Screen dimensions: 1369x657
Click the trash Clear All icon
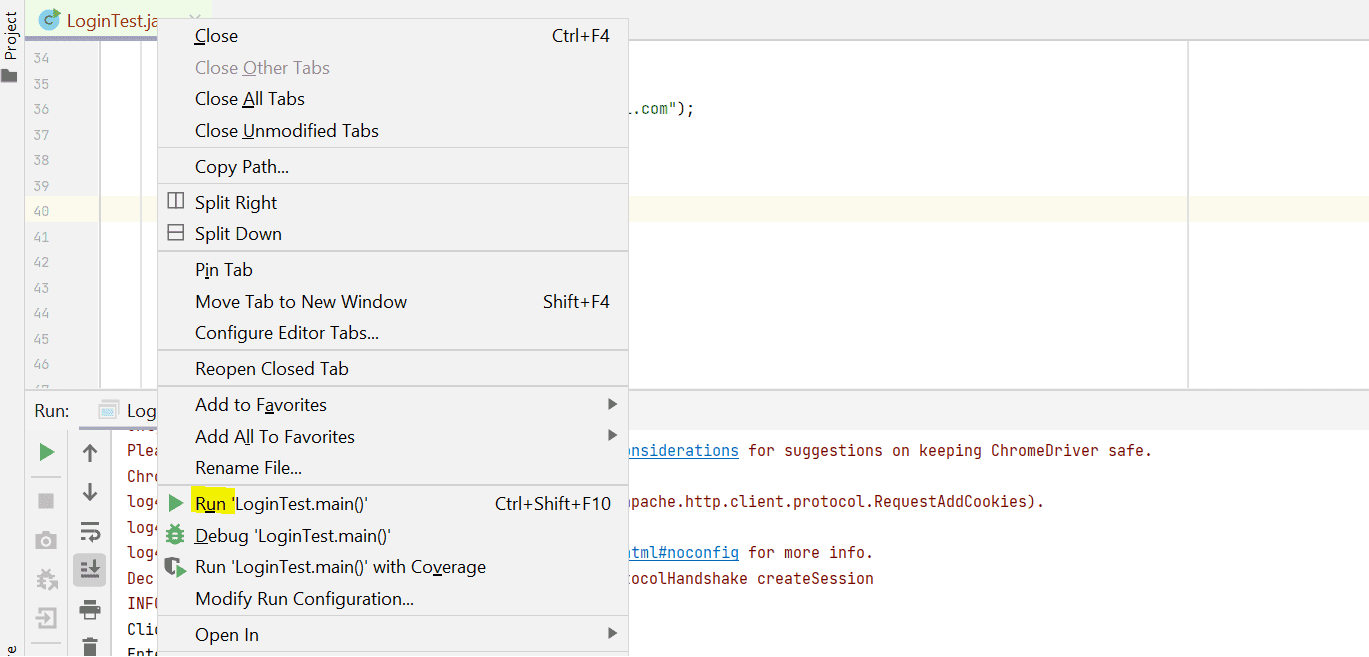pos(90,645)
